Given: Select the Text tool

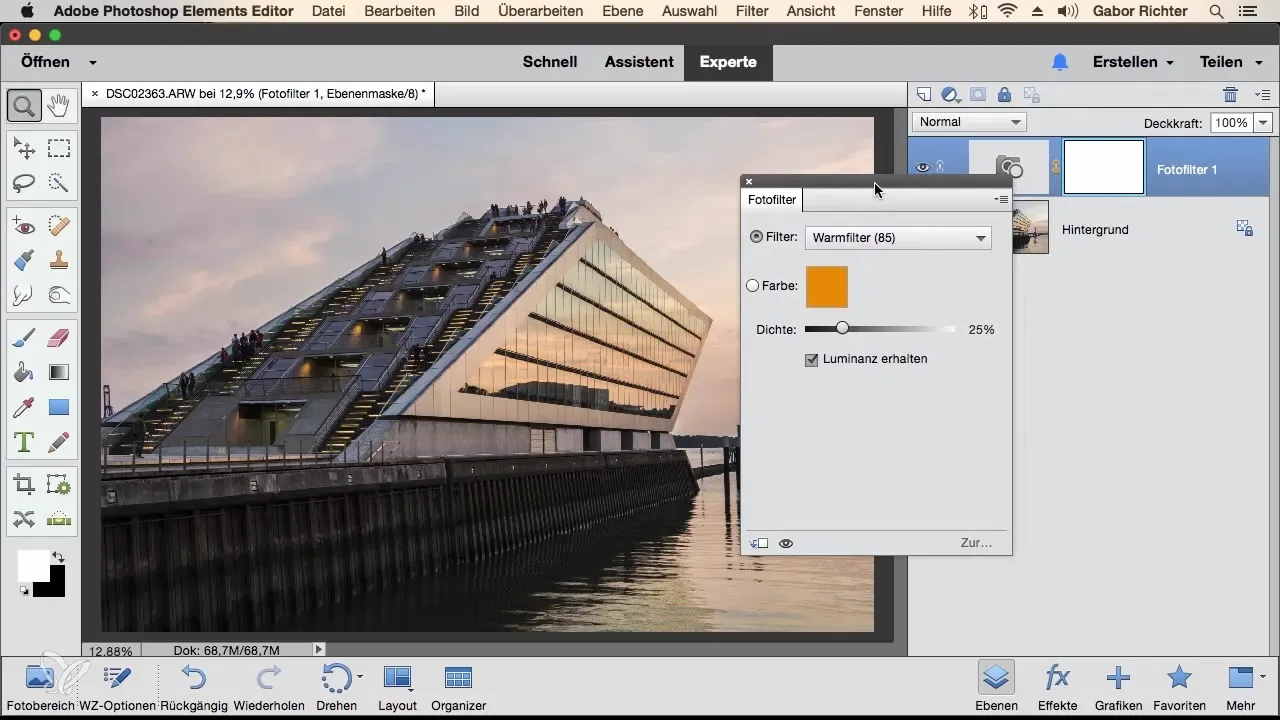Looking at the screenshot, I should (24, 441).
